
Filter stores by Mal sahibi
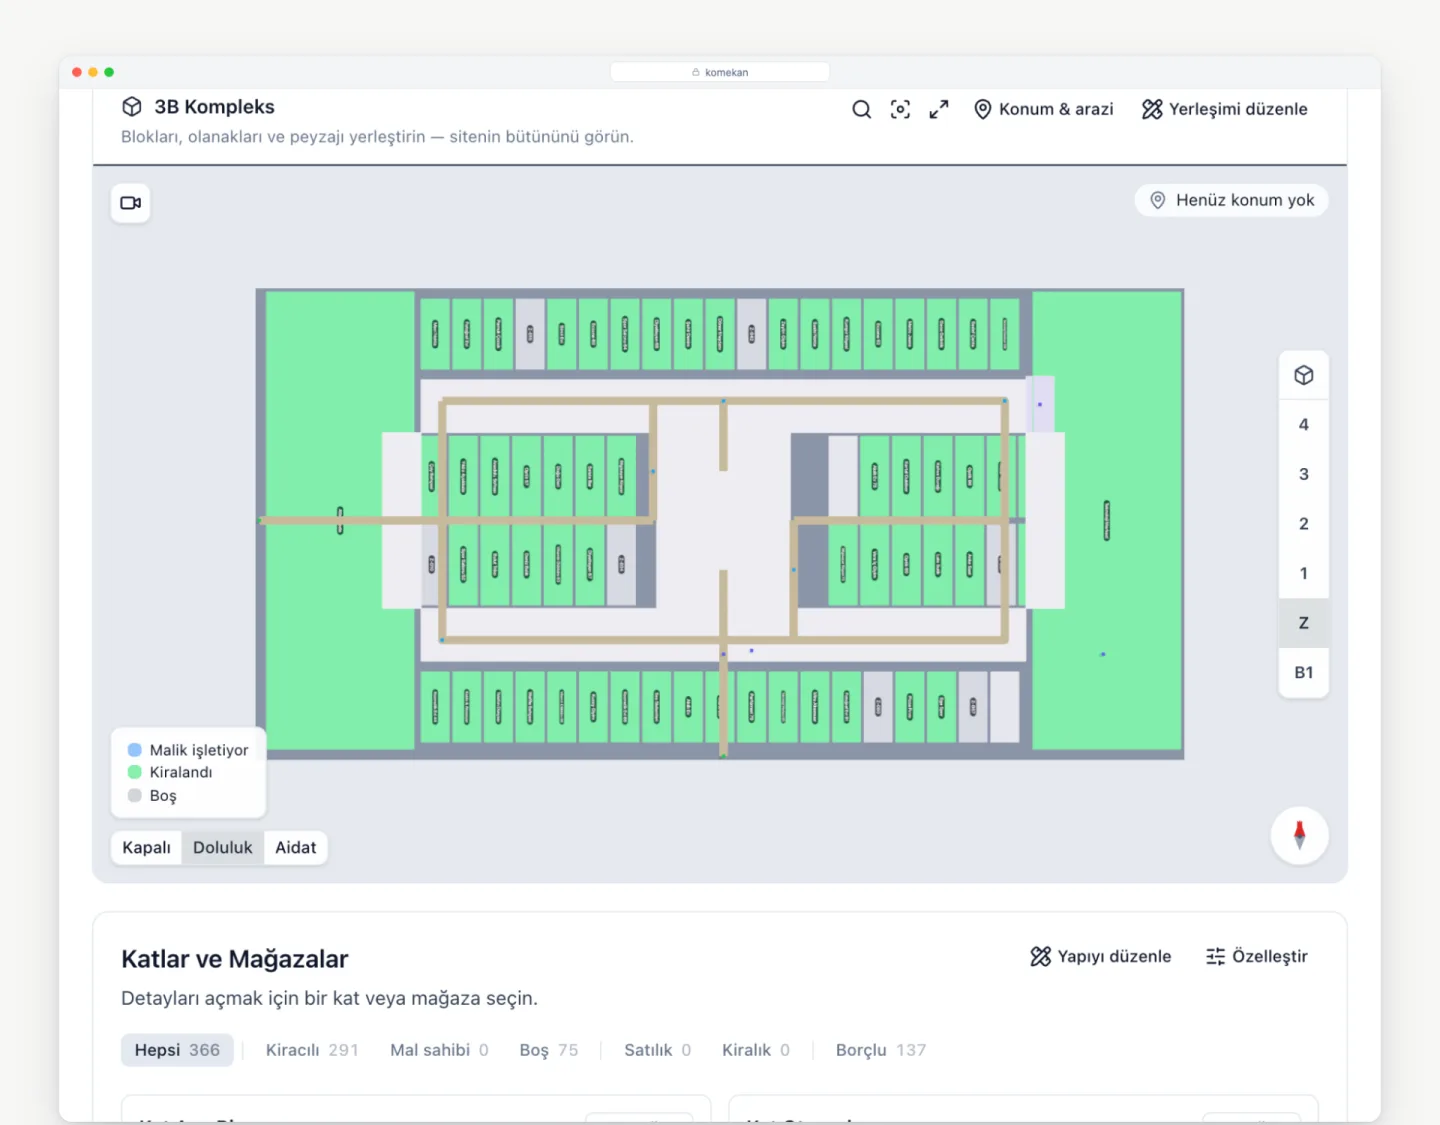coord(439,1050)
